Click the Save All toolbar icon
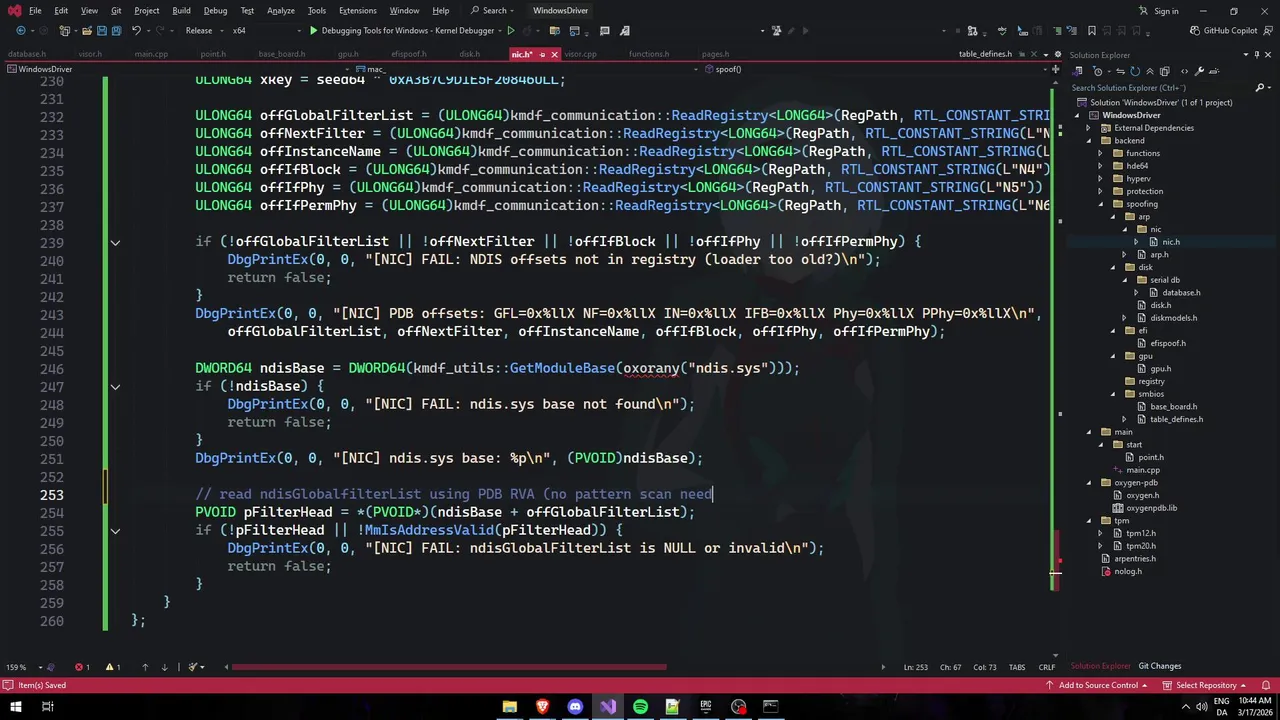 pyautogui.click(x=116, y=31)
